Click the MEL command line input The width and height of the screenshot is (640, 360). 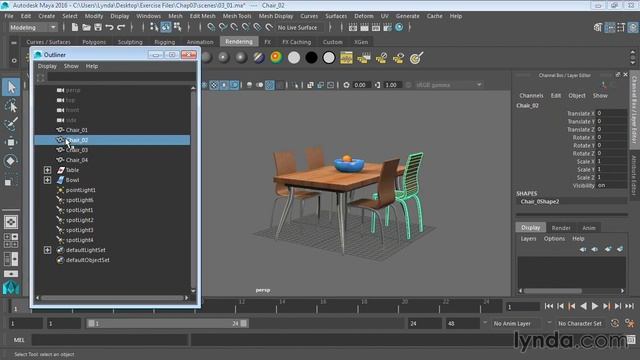[110, 340]
